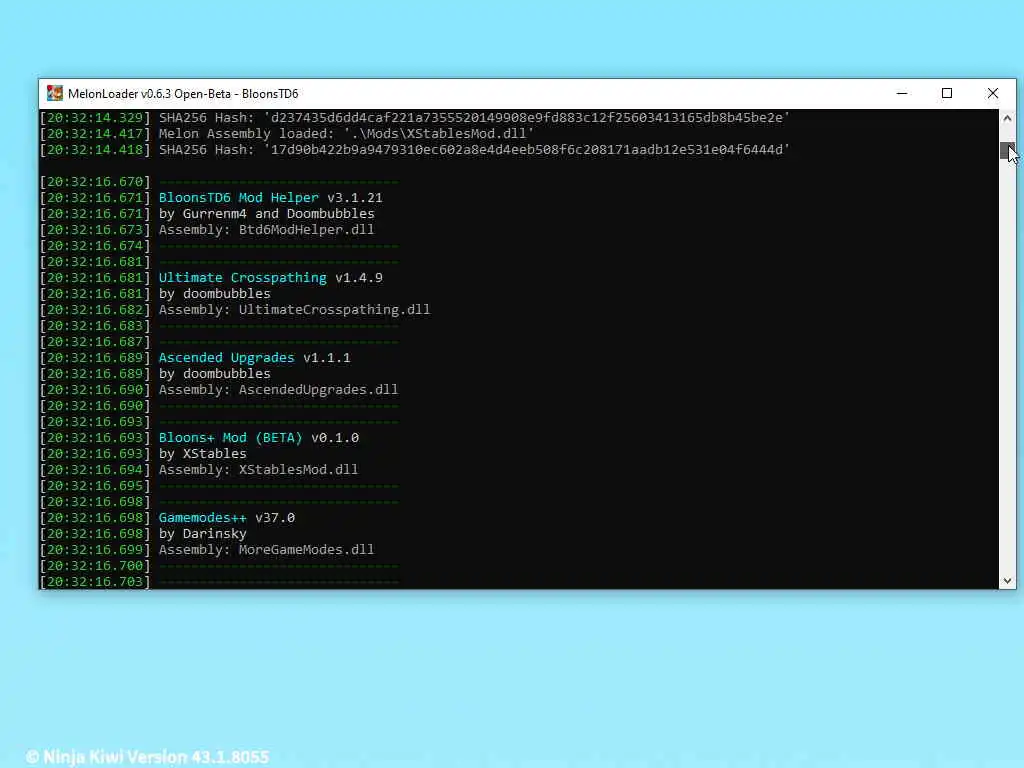Screen dimensions: 1024x768
Task: Click the SHA256 hash starting with 'd237435d'
Action: pyautogui.click(x=526, y=118)
